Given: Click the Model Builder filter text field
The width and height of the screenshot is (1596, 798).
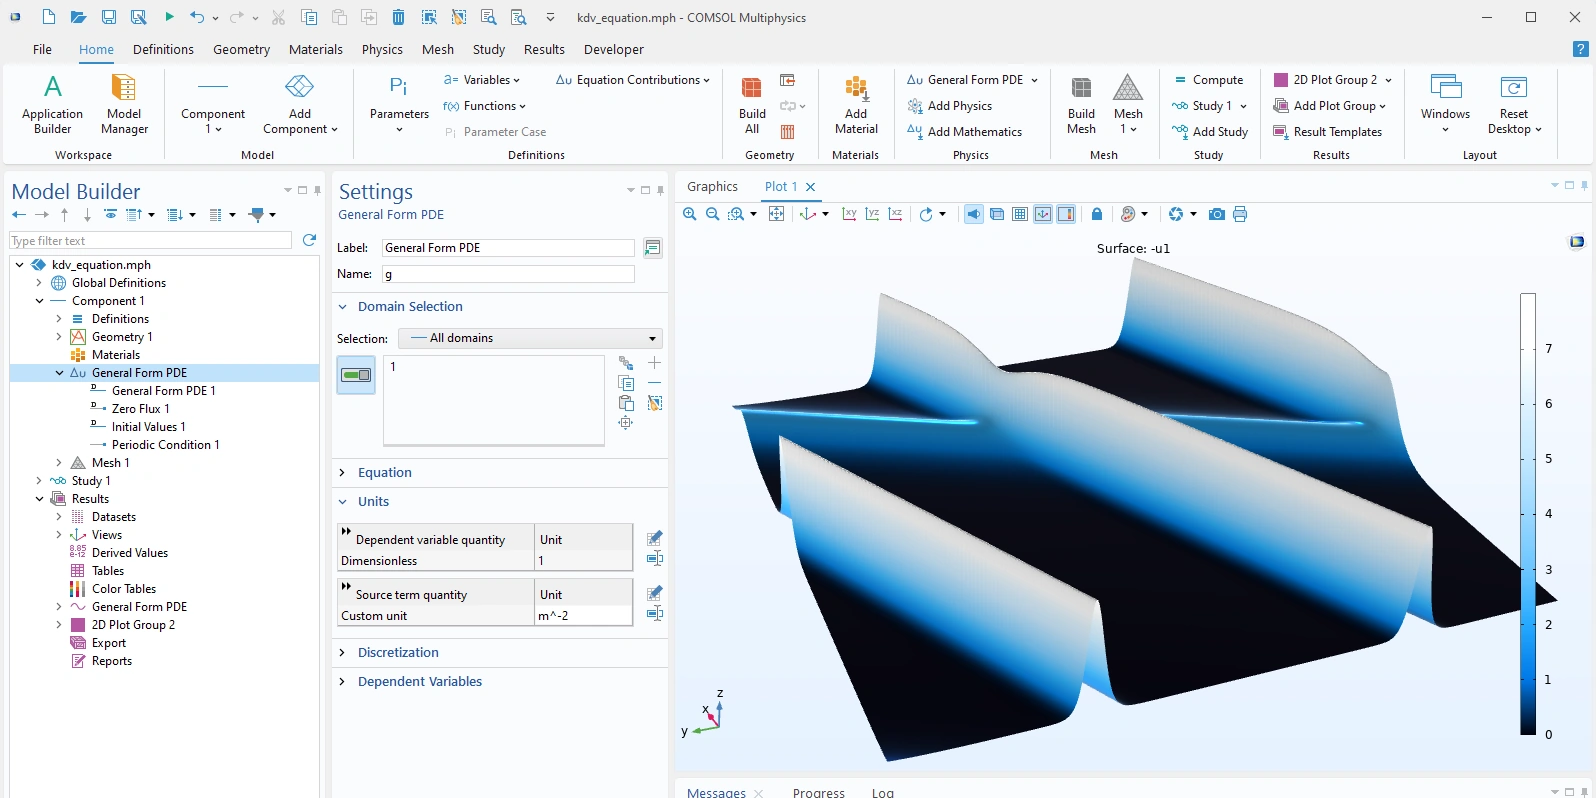Looking at the screenshot, I should coord(150,241).
